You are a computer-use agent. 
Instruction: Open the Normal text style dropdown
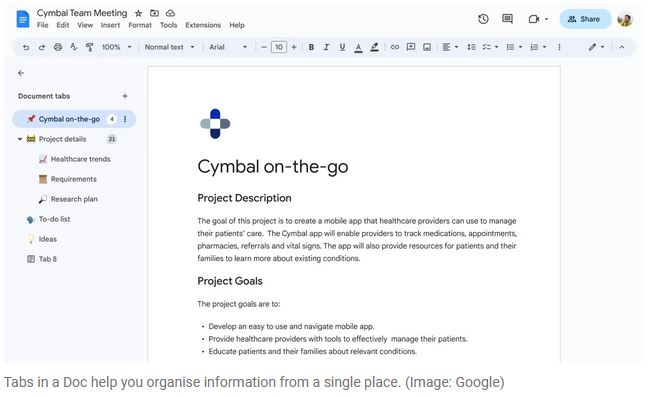coord(170,47)
